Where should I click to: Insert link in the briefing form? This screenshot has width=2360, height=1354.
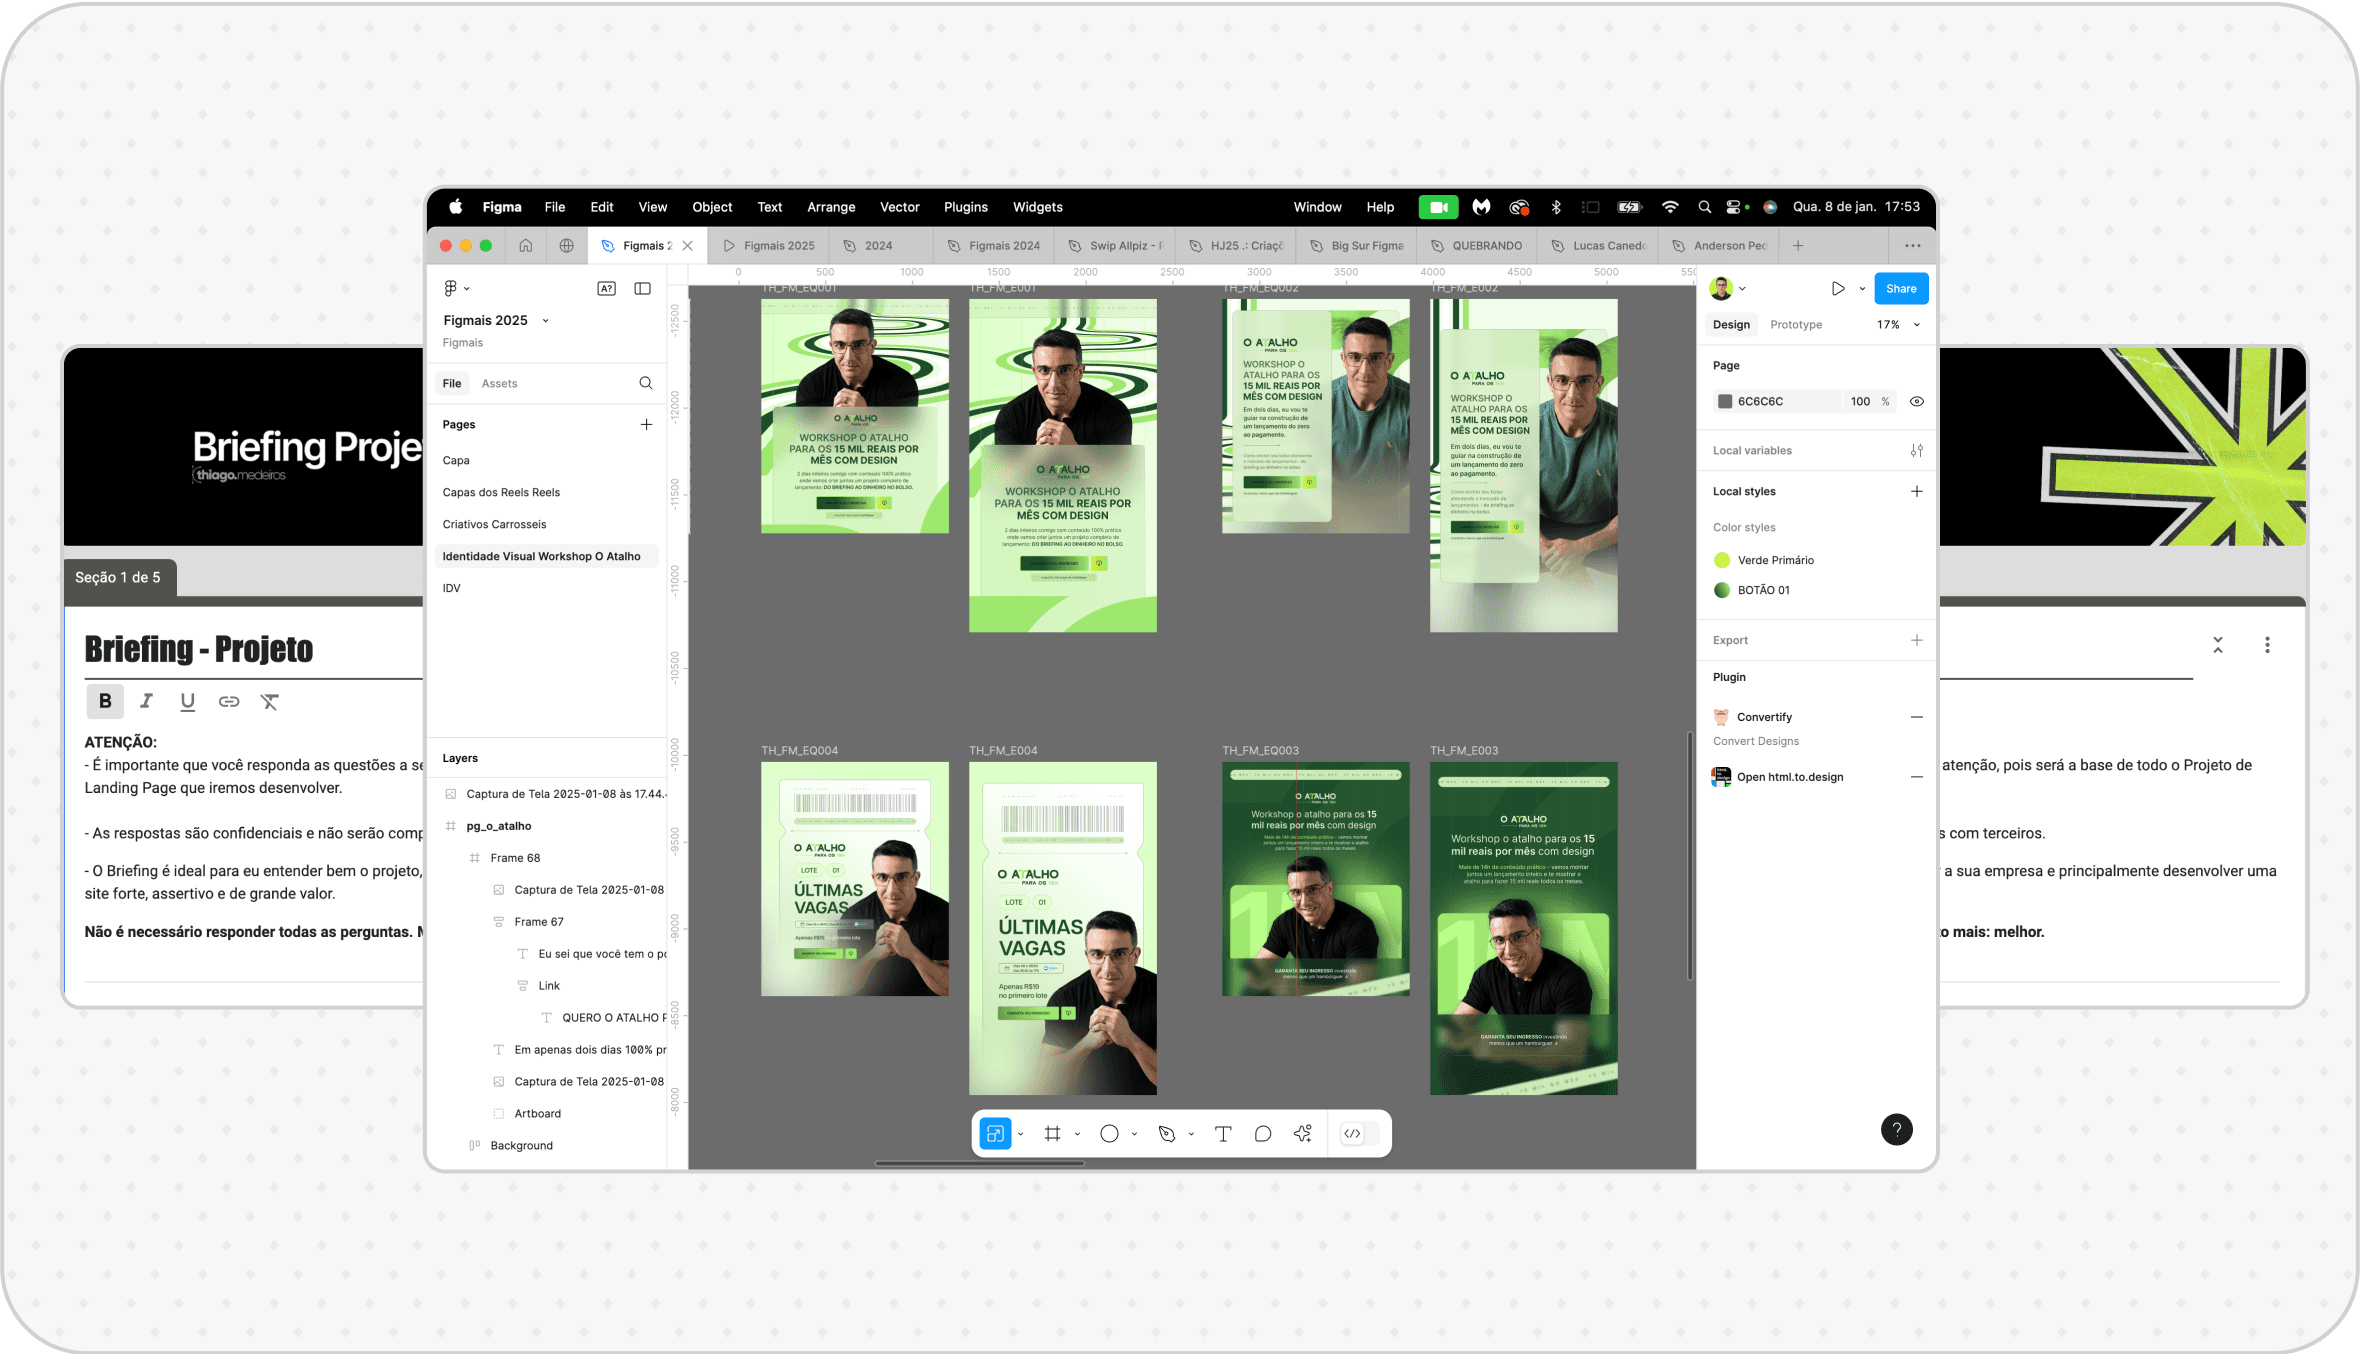click(x=229, y=701)
